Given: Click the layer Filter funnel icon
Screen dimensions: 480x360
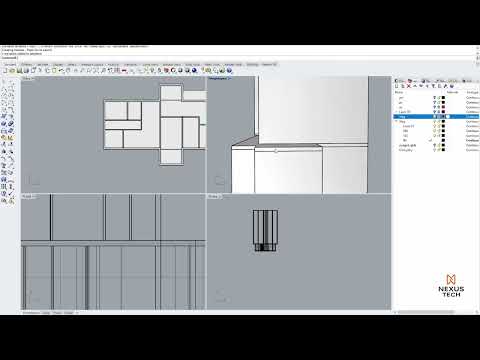Looking at the screenshot, I should 433,86.
